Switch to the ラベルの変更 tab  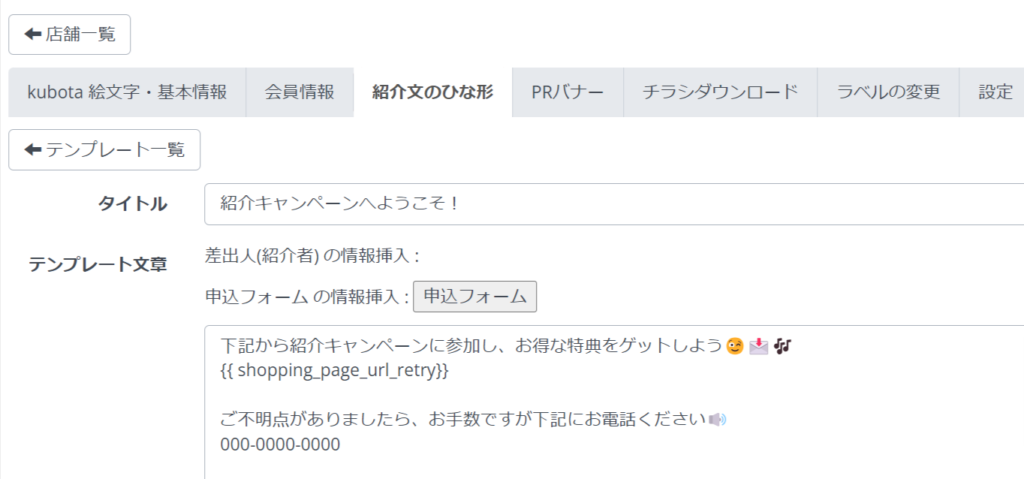point(888,92)
